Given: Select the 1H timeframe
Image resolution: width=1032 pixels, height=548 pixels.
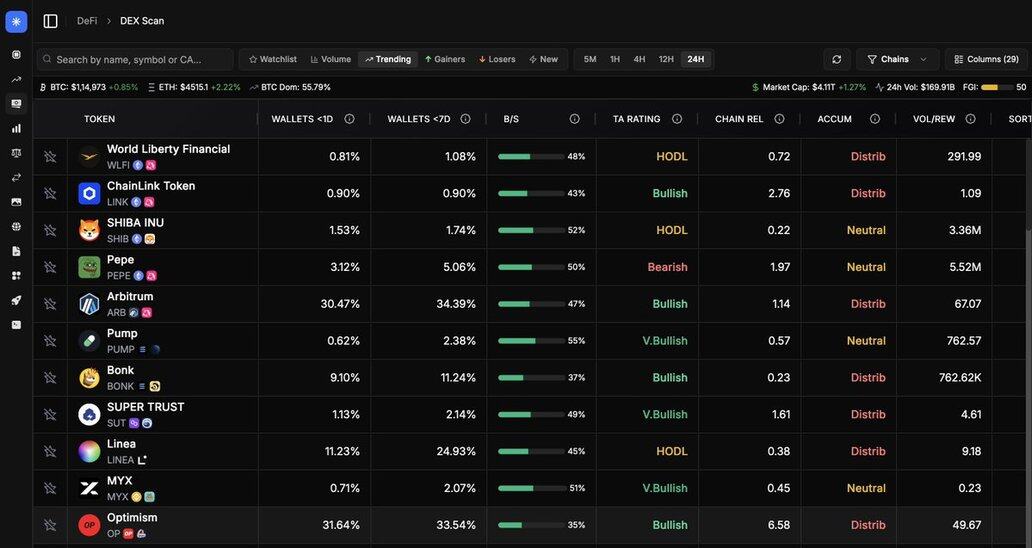Looking at the screenshot, I should coord(615,59).
